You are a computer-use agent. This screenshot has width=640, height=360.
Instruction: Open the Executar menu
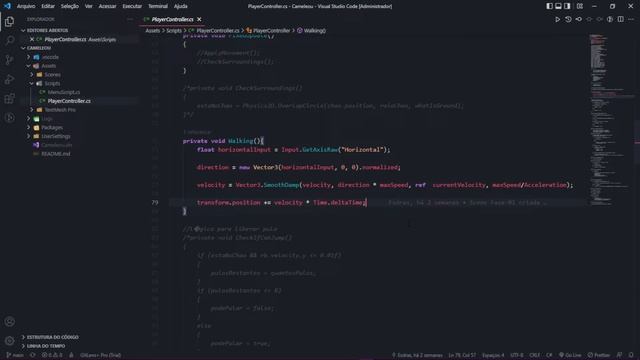click(x=132, y=6)
